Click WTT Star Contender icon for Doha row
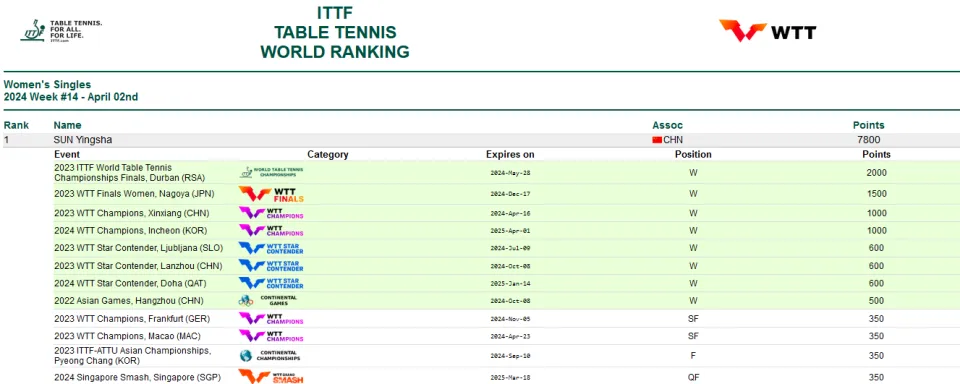960x384 pixels. (271, 283)
